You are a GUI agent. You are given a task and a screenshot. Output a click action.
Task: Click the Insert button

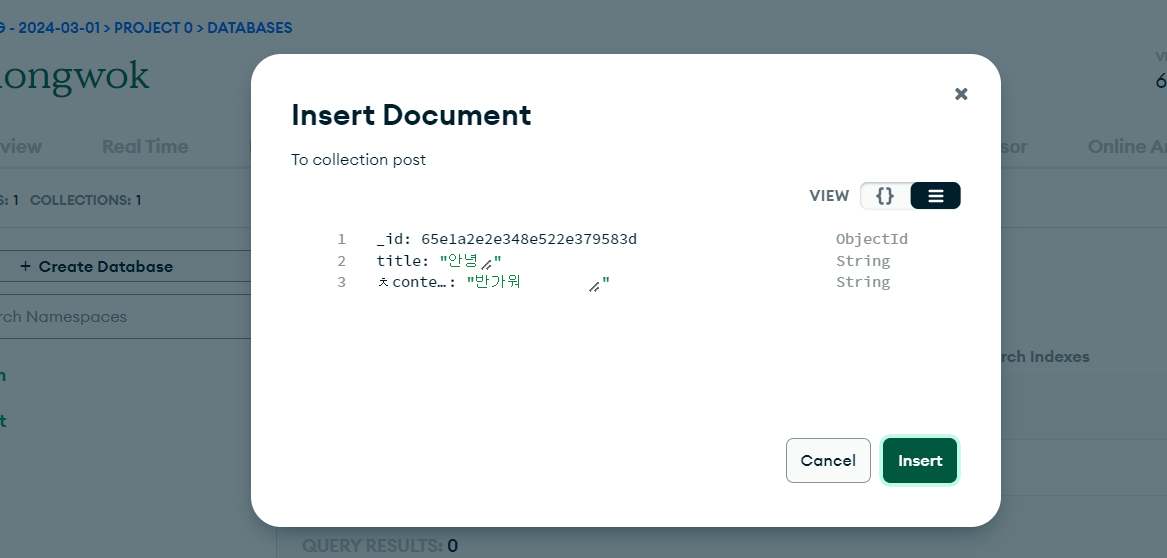click(x=920, y=461)
